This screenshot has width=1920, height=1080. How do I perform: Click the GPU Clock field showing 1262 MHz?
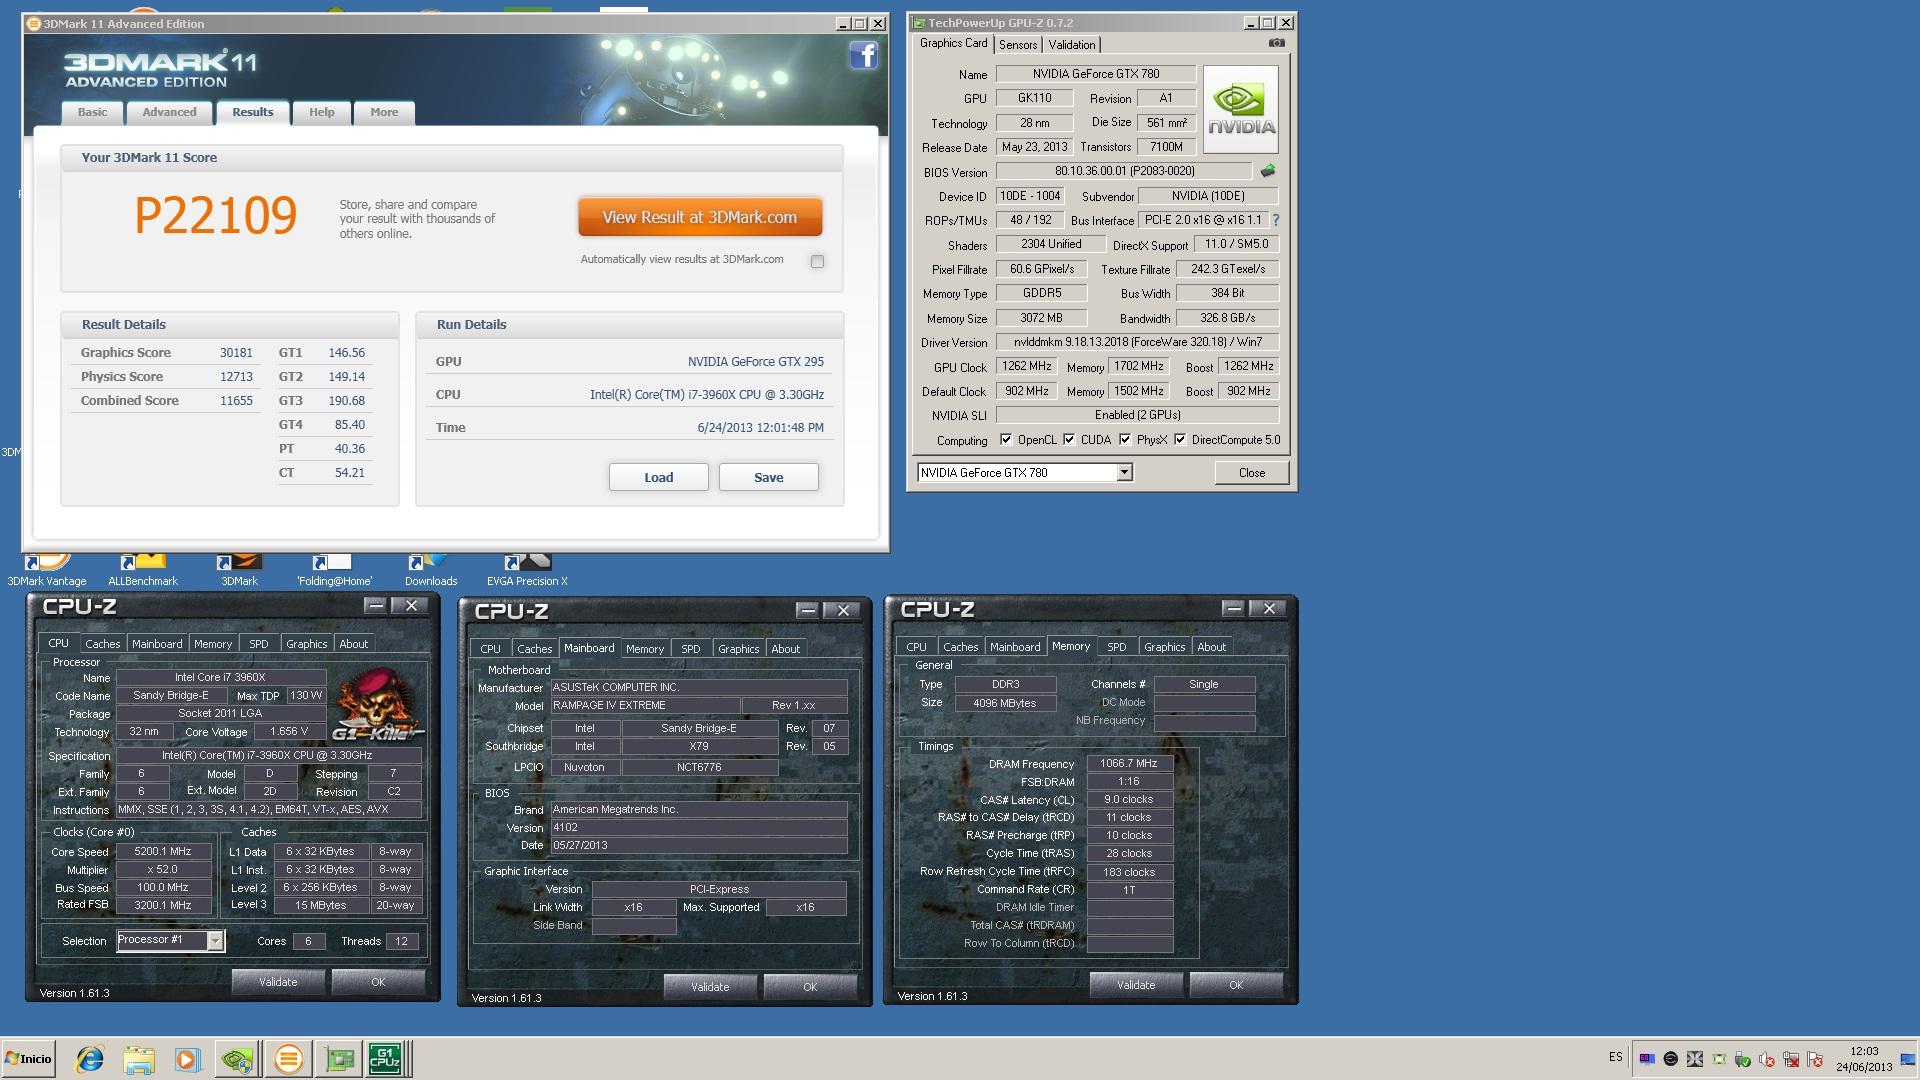click(x=1027, y=366)
